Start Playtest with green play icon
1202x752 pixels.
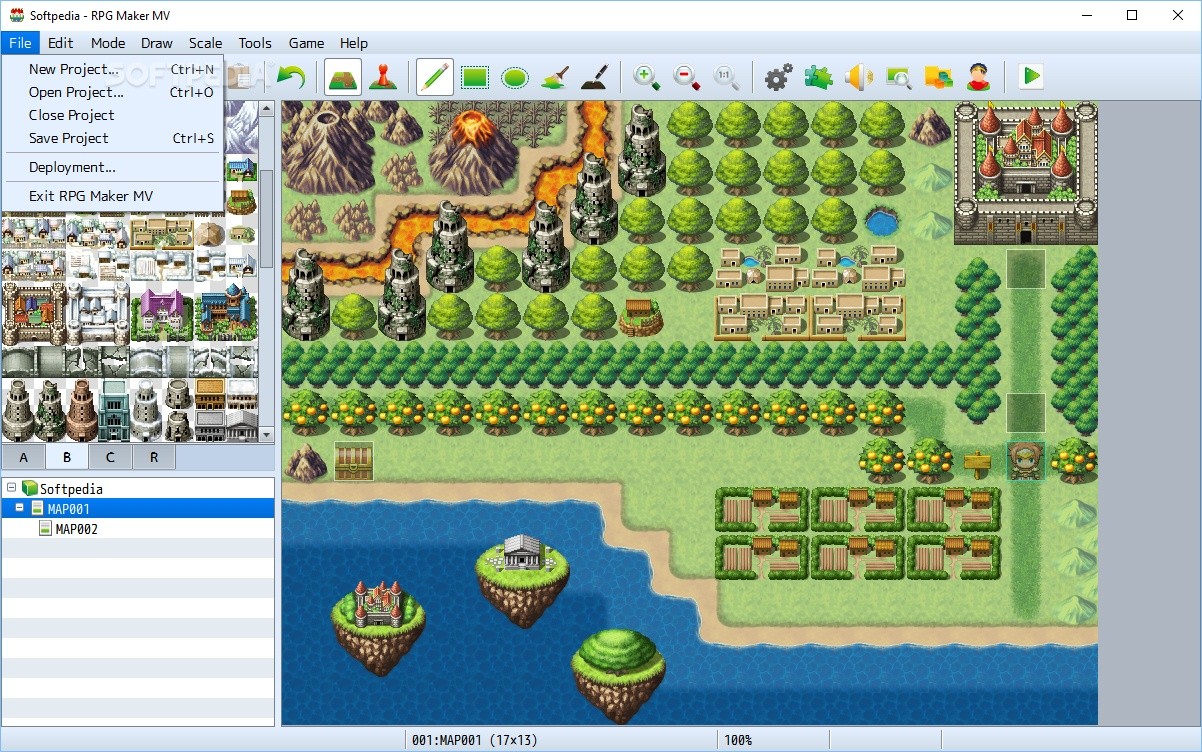(1031, 77)
